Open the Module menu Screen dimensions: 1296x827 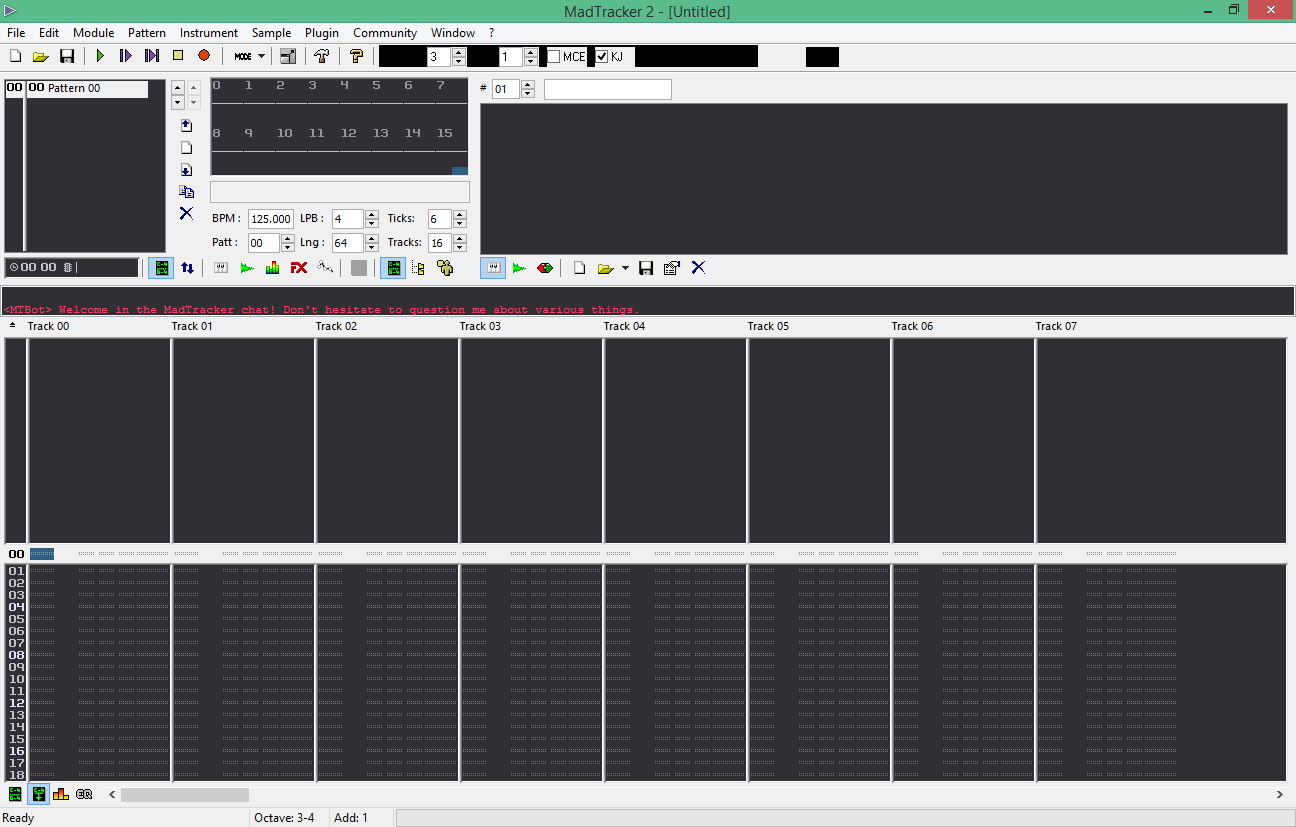94,33
